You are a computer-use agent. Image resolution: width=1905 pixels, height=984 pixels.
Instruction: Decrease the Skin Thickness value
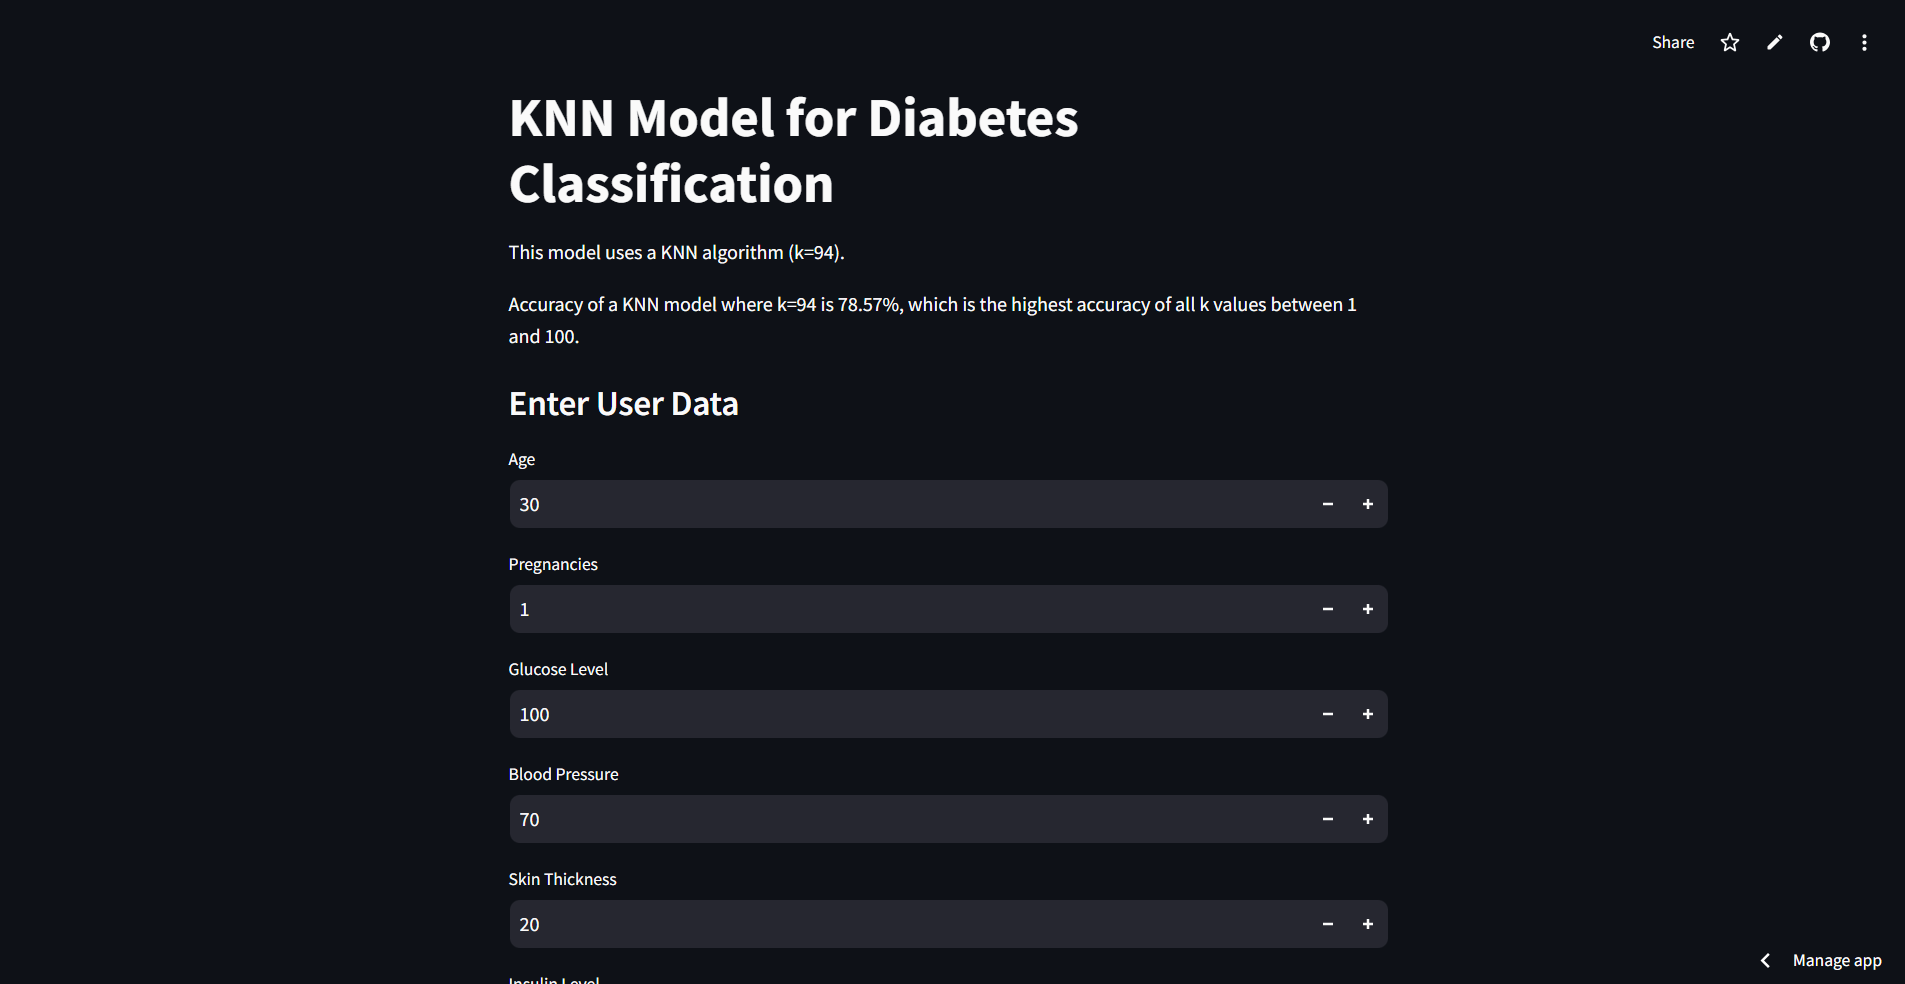click(x=1327, y=924)
